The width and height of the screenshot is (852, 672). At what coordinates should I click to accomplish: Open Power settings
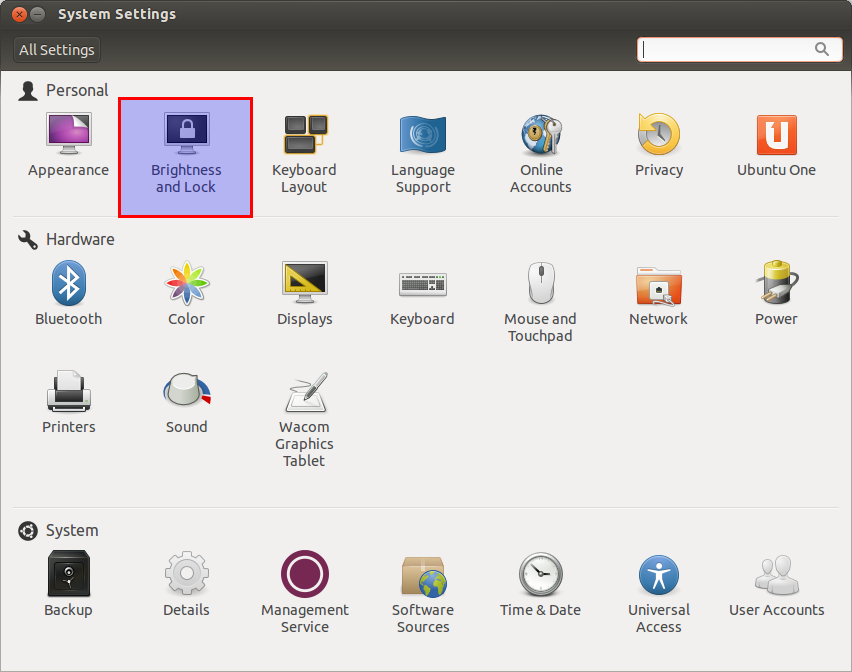point(776,290)
